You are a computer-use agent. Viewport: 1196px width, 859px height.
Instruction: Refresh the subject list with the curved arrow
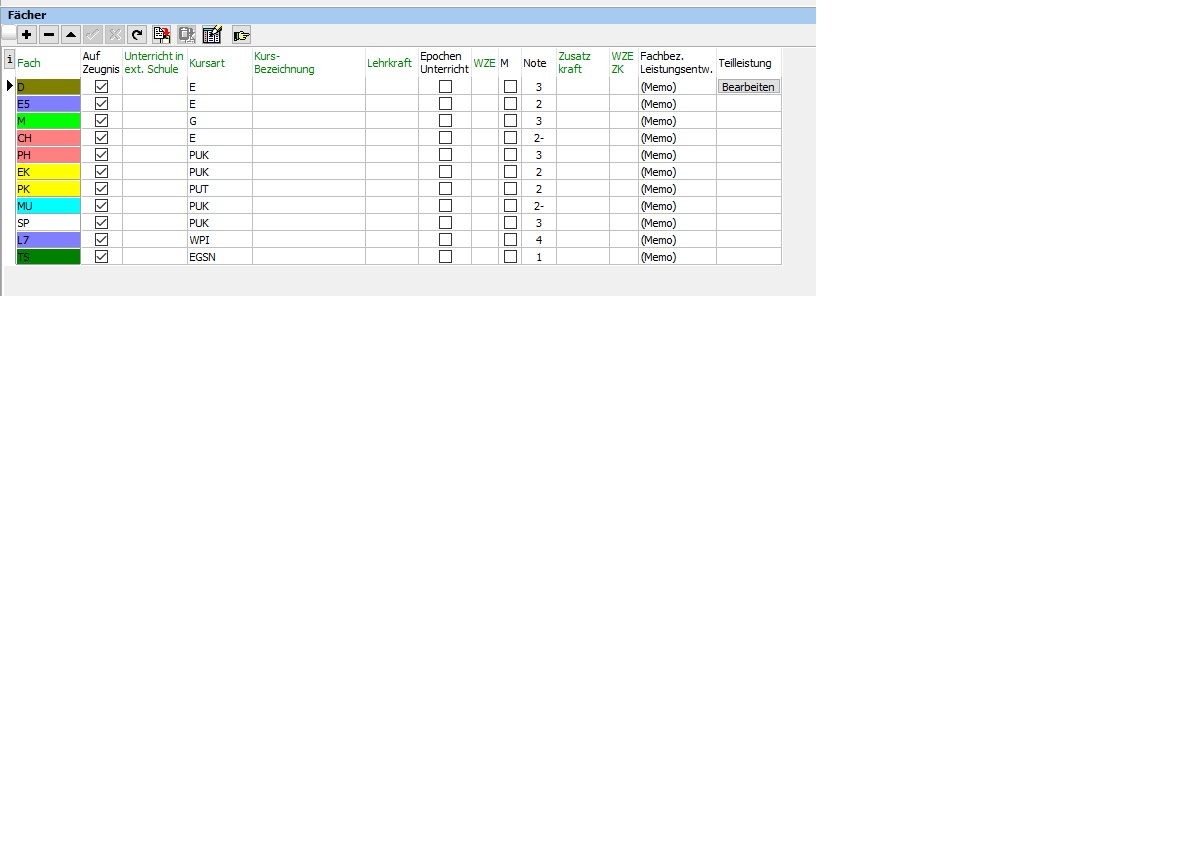[x=137, y=34]
